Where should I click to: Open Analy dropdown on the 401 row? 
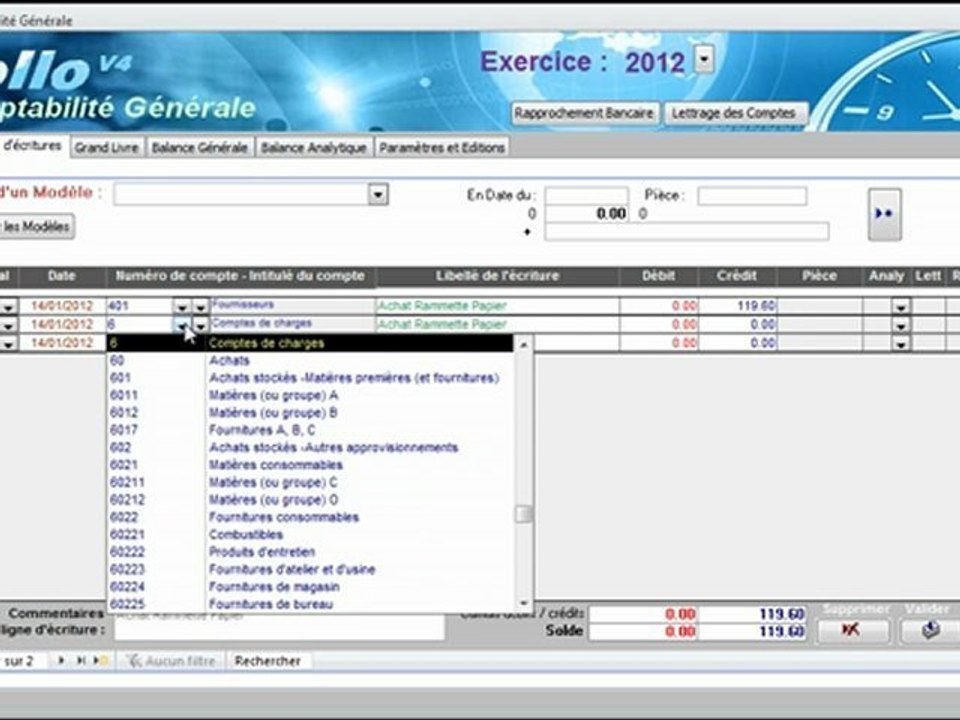[x=901, y=307]
